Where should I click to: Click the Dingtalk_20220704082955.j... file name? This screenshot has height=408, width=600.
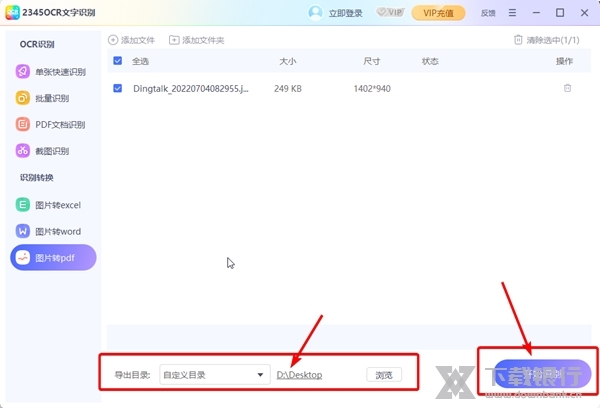(191, 89)
